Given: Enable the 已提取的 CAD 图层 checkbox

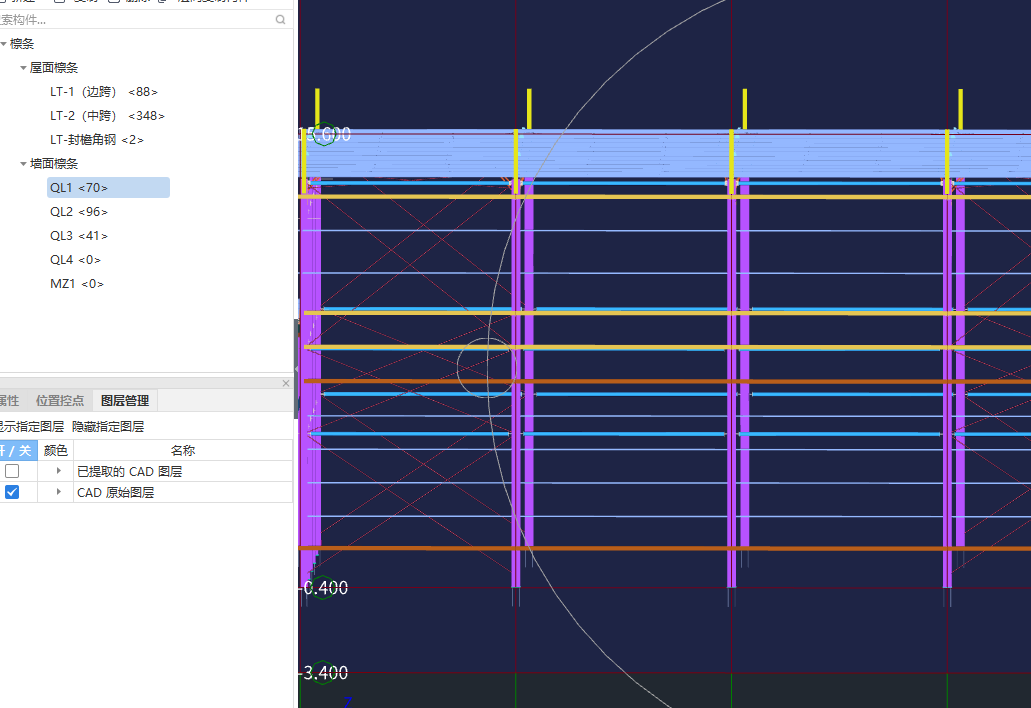Looking at the screenshot, I should click(12, 471).
